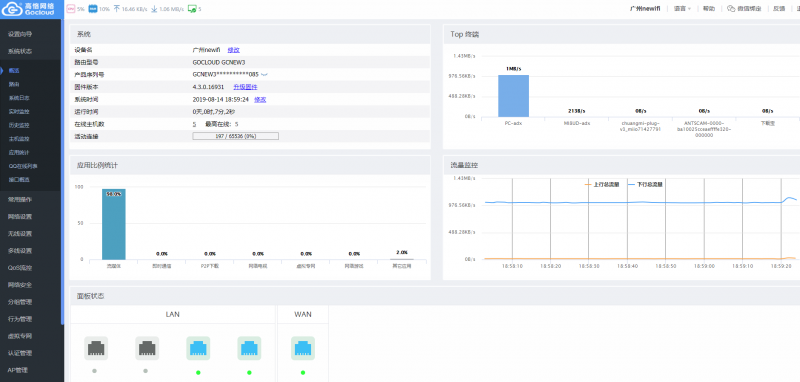Click the 'GOCLOUD GCNEW3' model value
The height and width of the screenshot is (382, 800).
pyautogui.click(x=219, y=62)
